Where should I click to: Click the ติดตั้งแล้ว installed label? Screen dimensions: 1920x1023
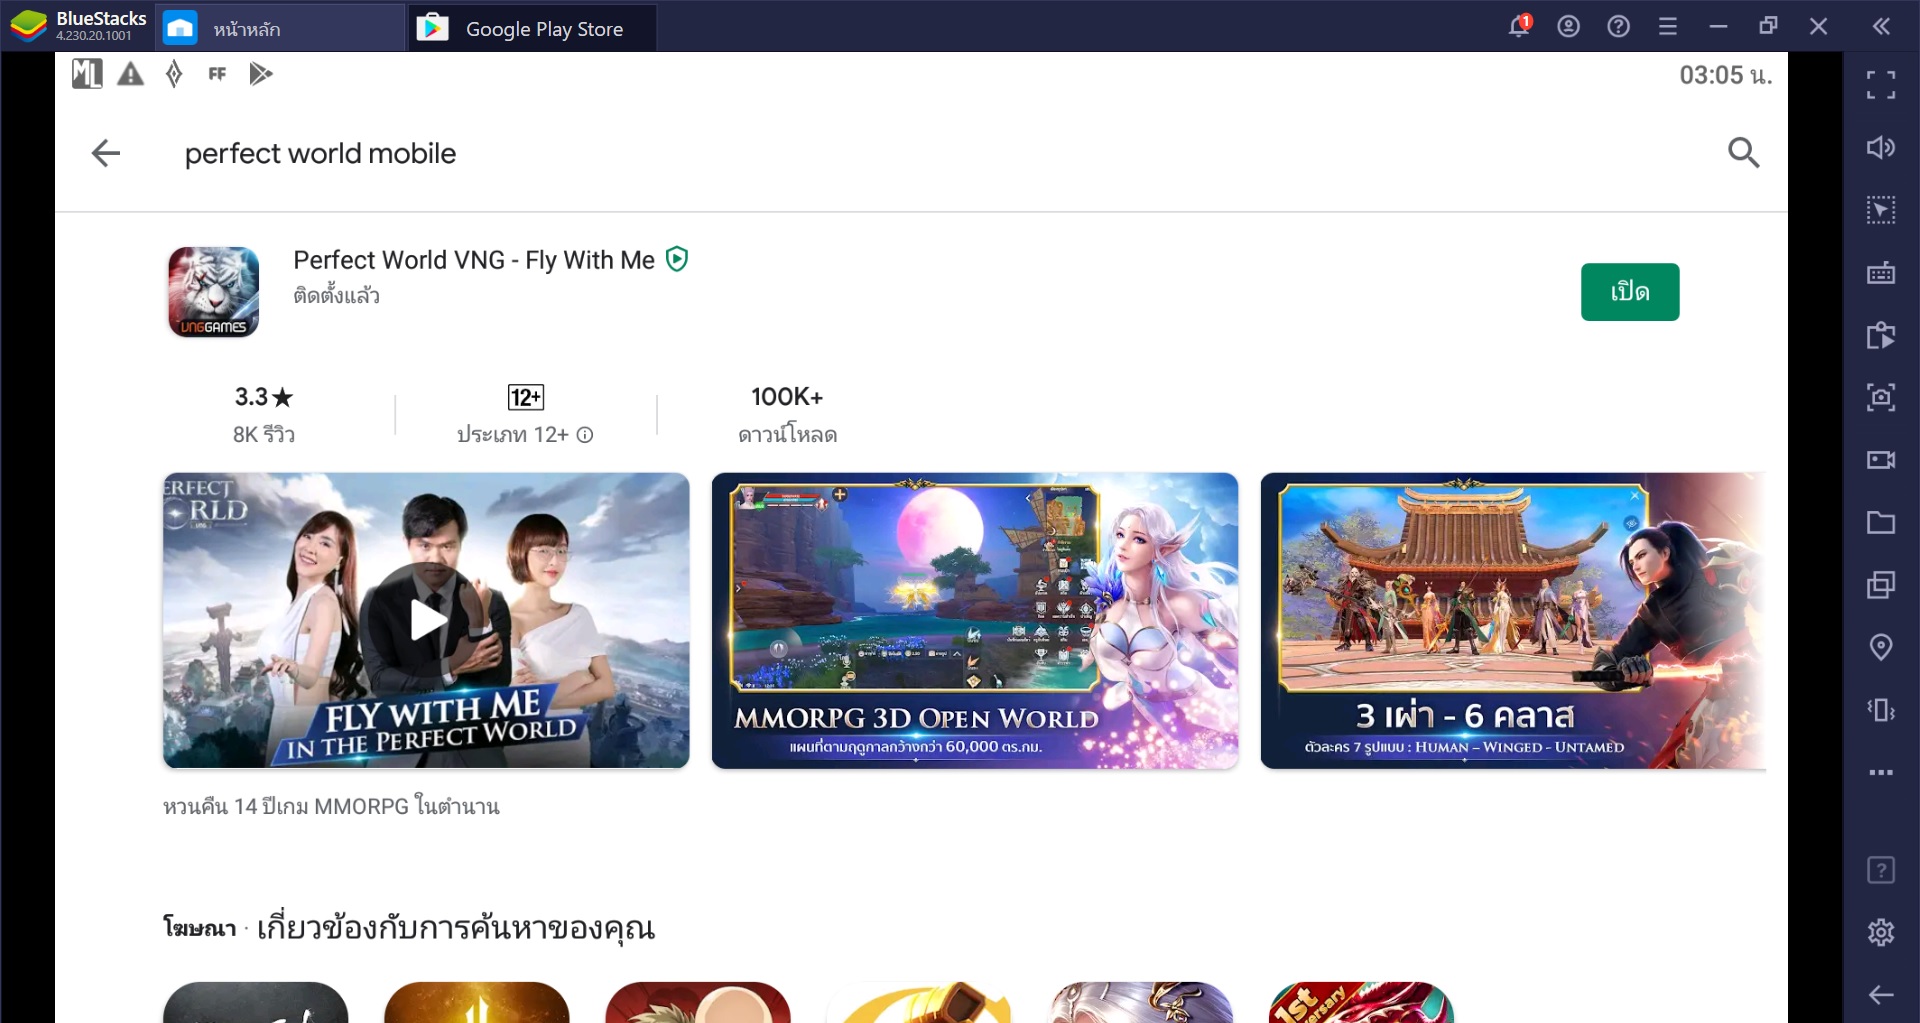click(337, 295)
